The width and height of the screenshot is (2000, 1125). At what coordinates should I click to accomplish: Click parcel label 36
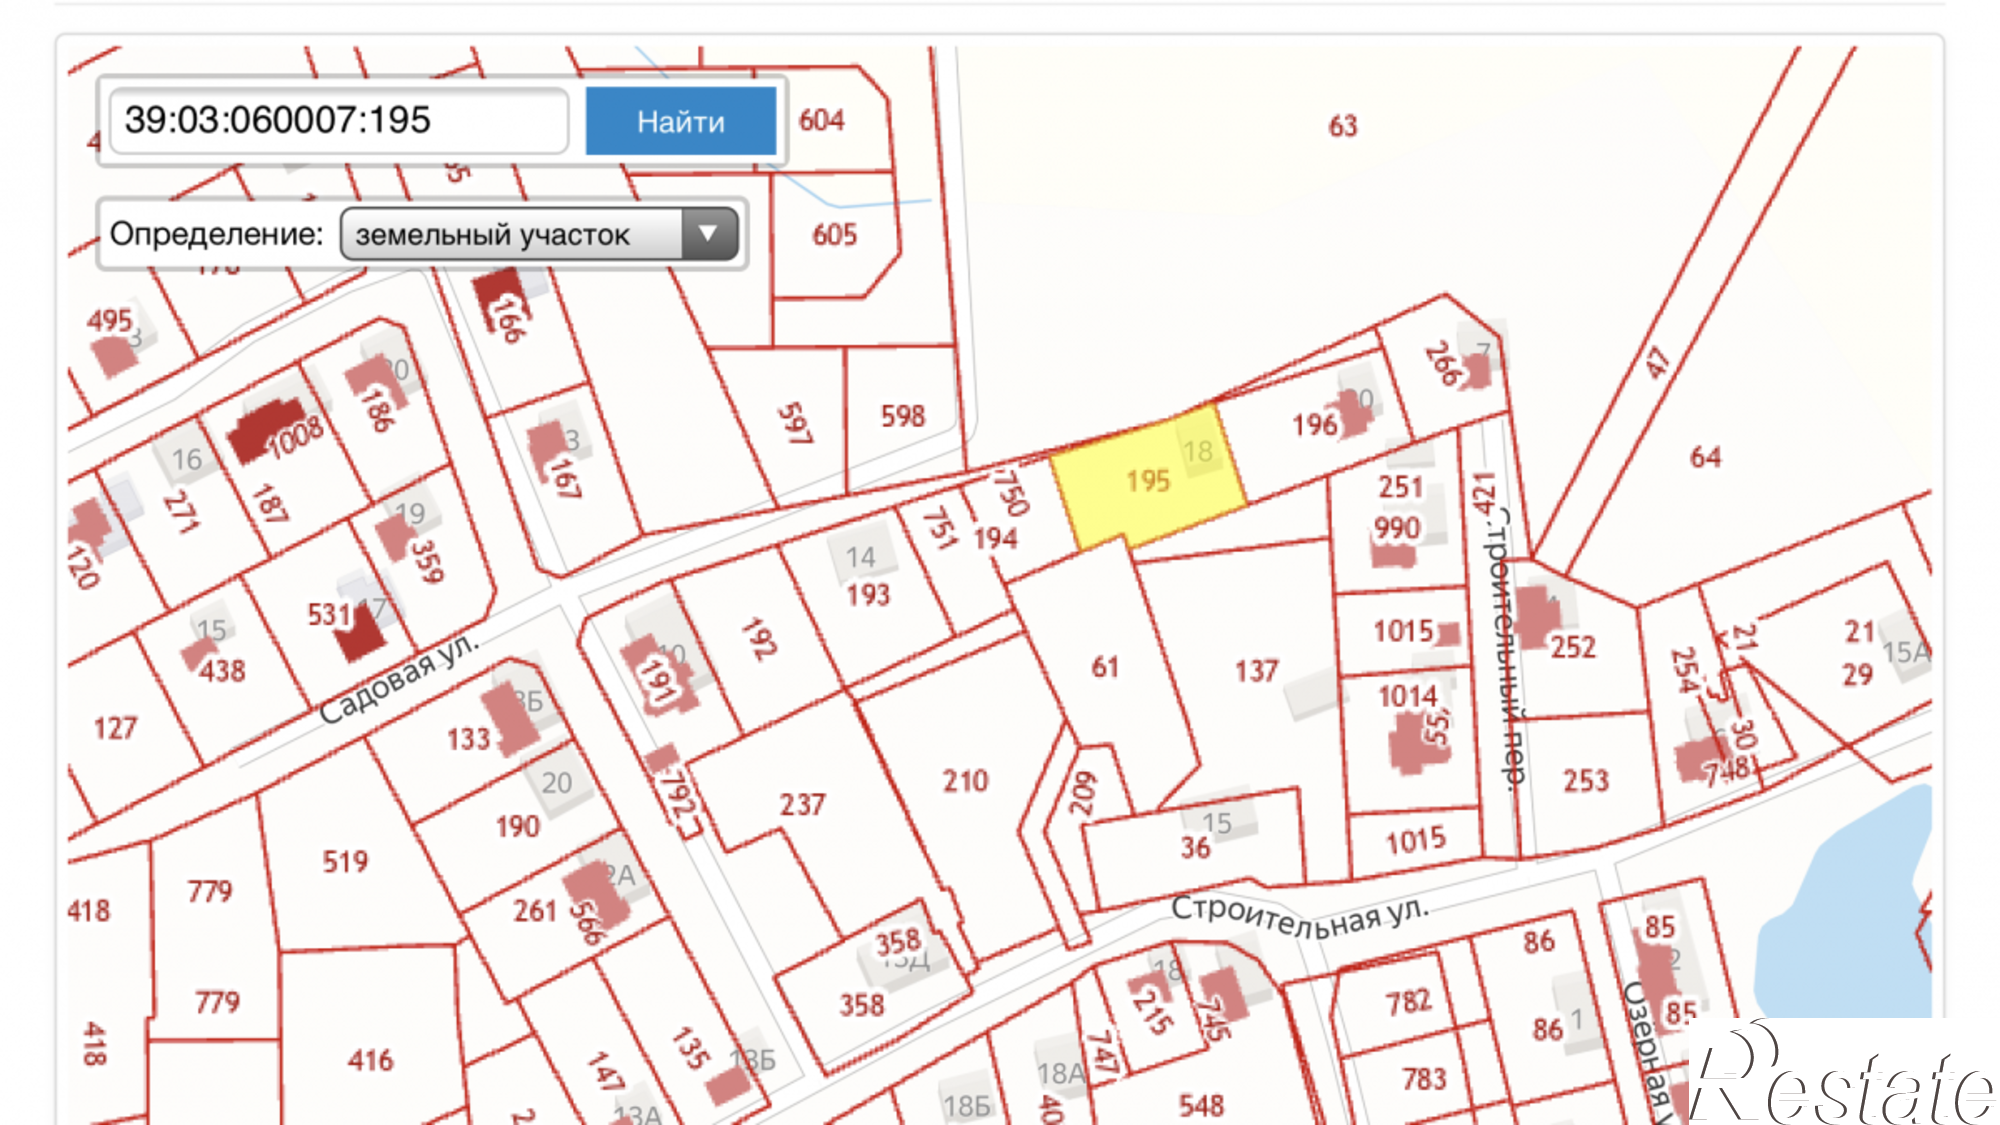click(x=1195, y=848)
